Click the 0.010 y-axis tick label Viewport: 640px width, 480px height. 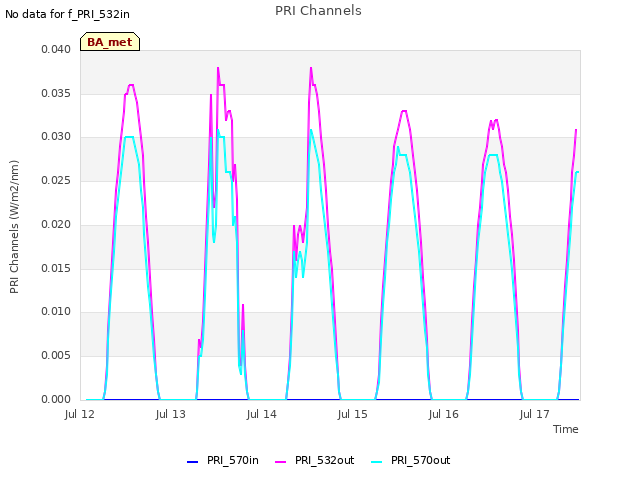click(56, 311)
